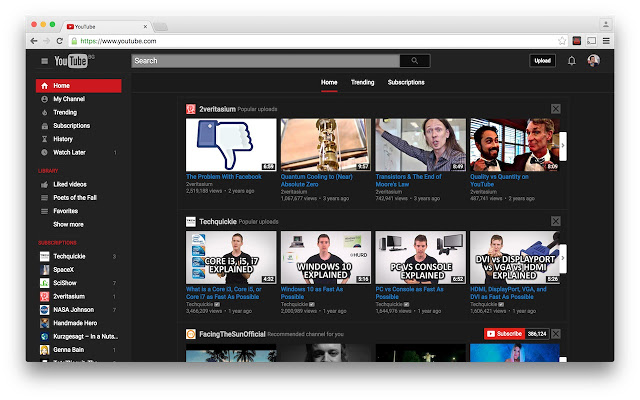Open Quality vs Quantity on YouTube link
The width and height of the screenshot is (640, 400).
(499, 180)
